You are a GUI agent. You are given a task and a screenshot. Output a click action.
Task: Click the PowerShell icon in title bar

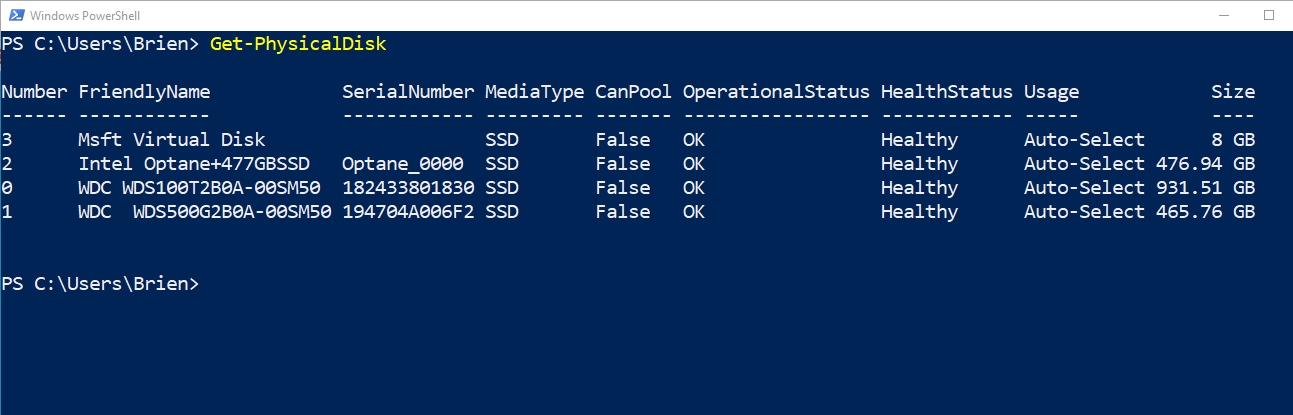pos(14,15)
